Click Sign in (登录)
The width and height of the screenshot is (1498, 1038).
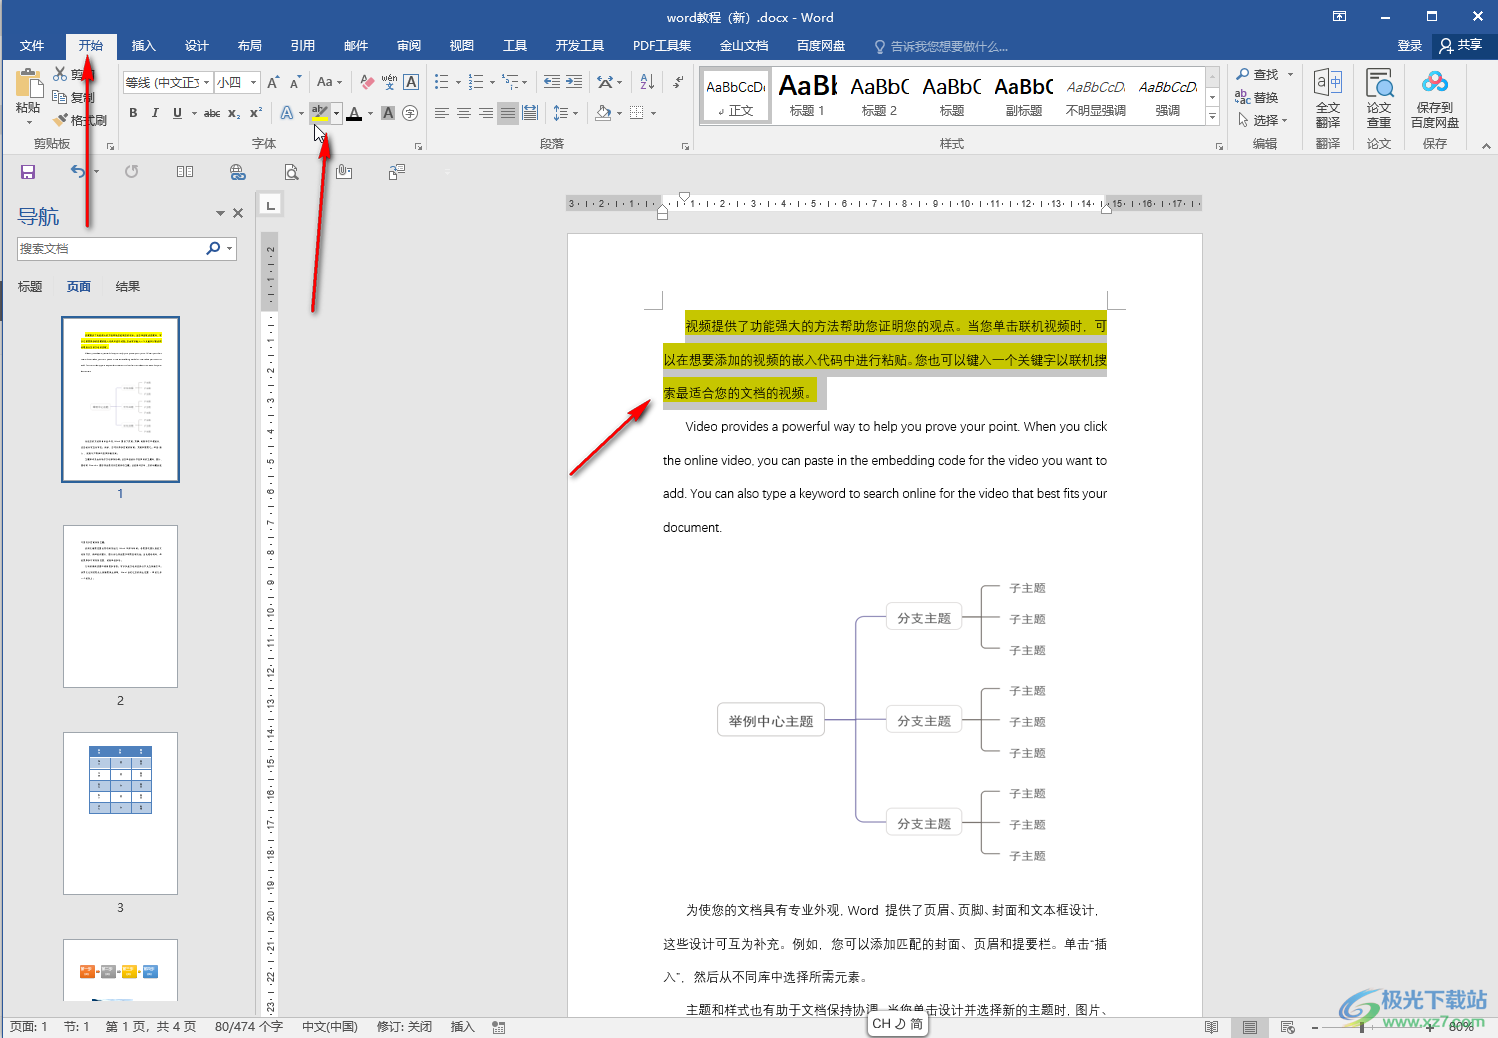pos(1410,46)
